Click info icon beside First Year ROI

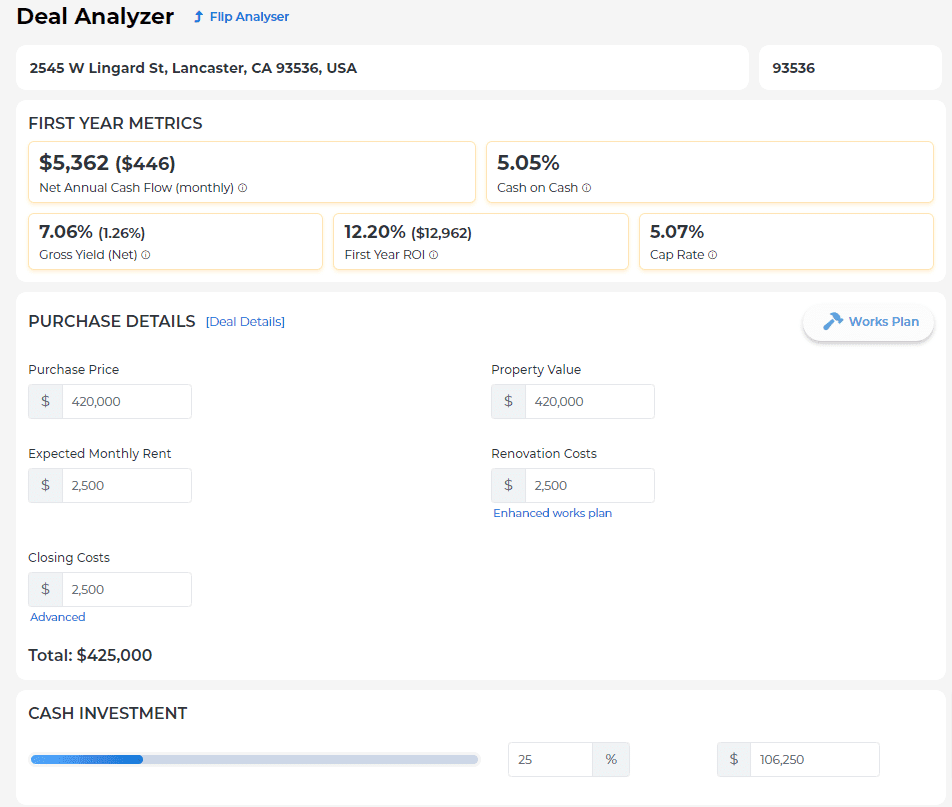point(434,254)
